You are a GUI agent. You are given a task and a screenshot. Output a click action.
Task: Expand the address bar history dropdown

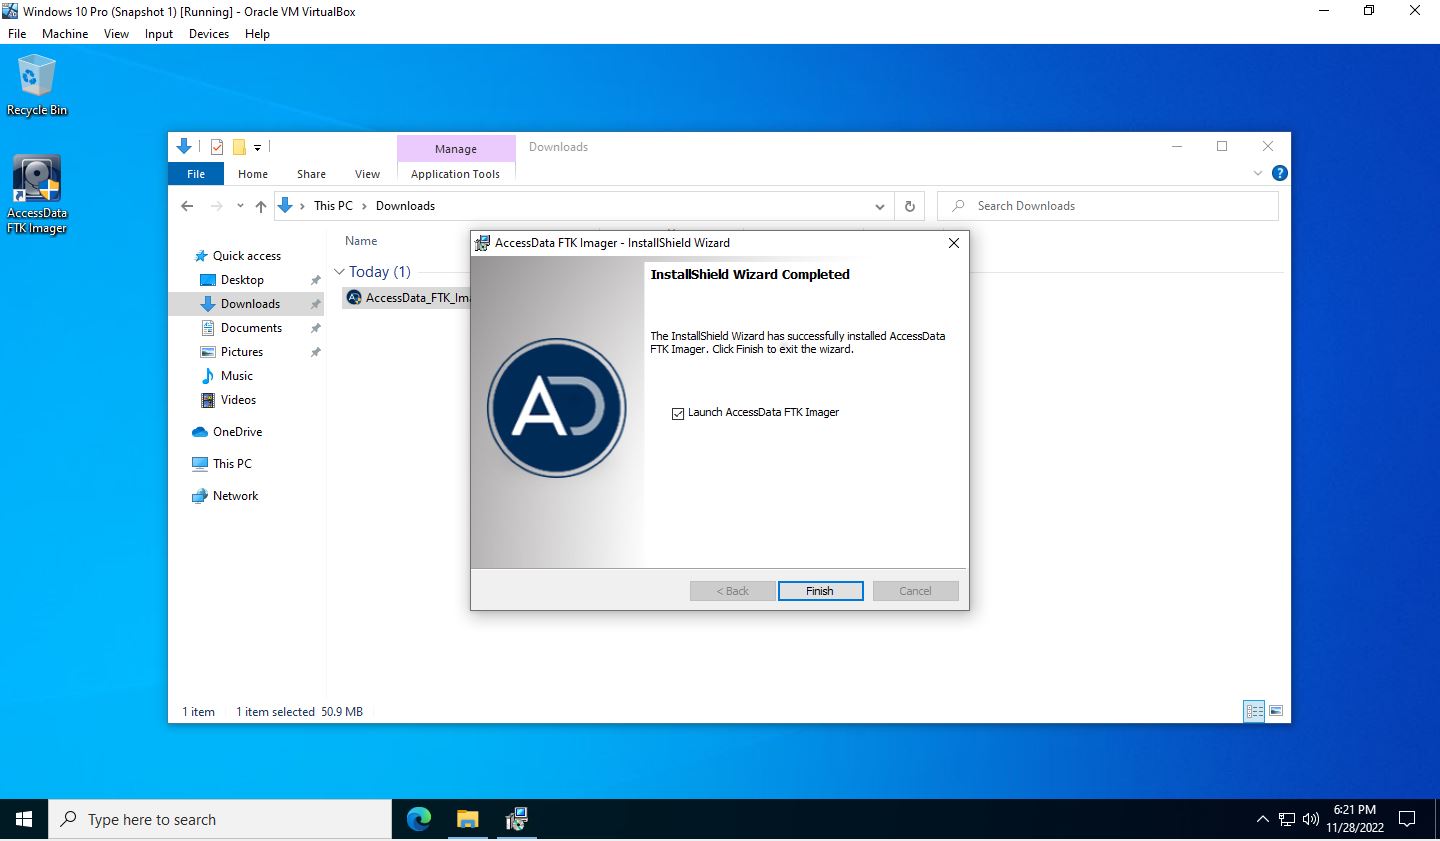coord(880,206)
